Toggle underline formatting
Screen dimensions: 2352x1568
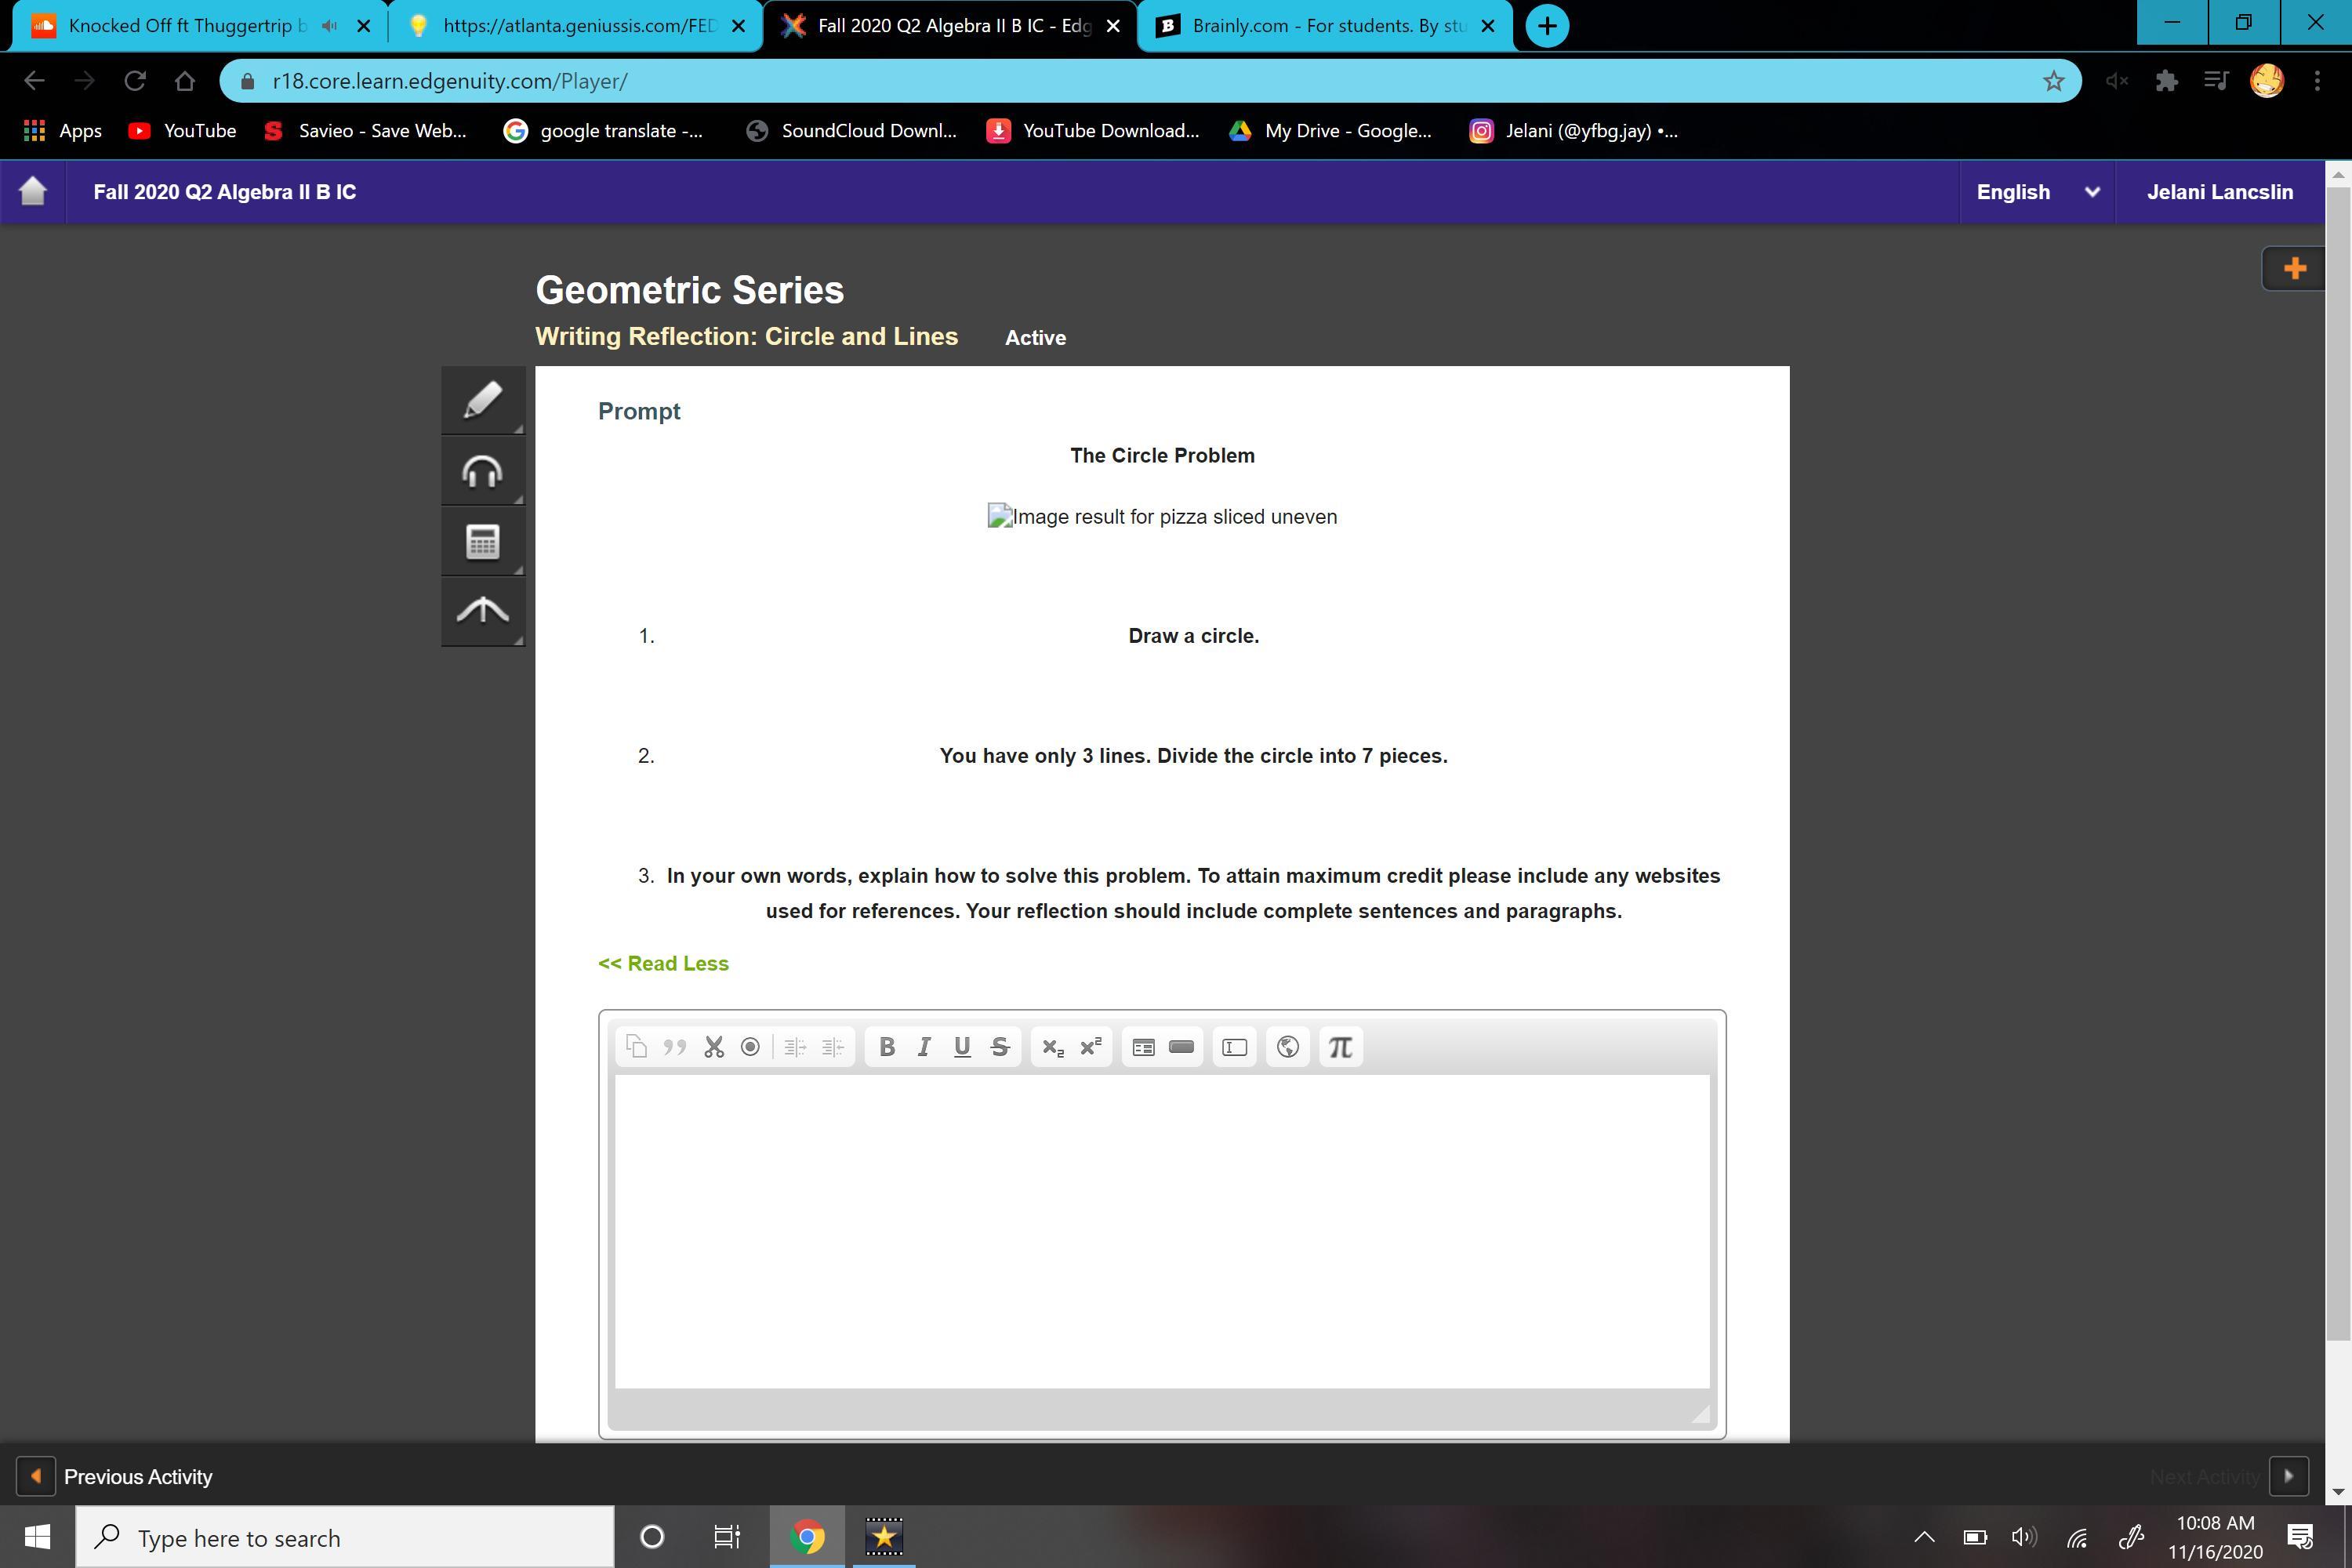(961, 1047)
